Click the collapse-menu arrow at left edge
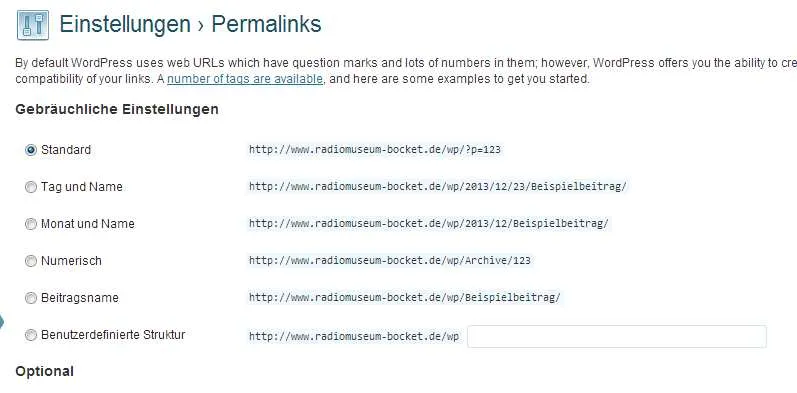Screen dimensions: 797x393 [x=2, y=322]
